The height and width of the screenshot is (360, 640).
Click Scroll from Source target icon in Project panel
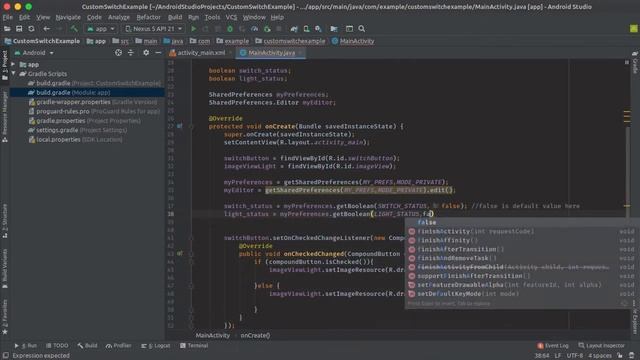118,53
